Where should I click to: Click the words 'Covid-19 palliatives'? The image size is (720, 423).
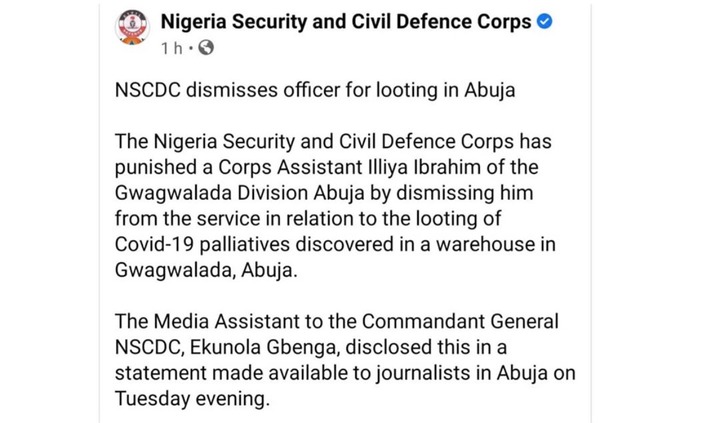(202, 245)
